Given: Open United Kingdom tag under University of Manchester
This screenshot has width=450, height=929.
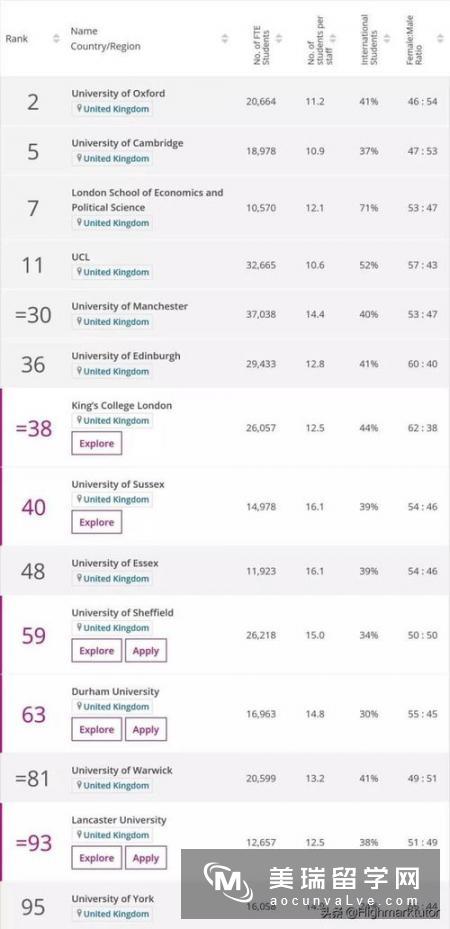Looking at the screenshot, I should [112, 322].
